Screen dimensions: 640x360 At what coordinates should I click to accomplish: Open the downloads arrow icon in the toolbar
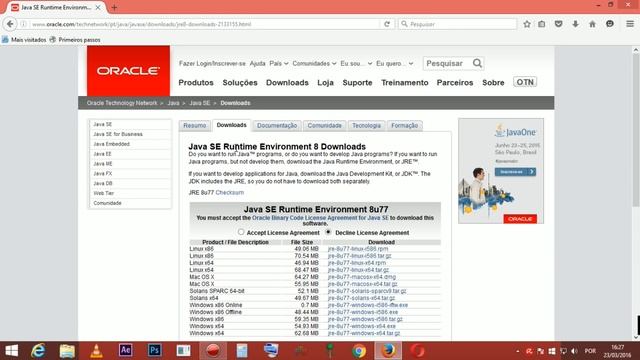[576, 24]
